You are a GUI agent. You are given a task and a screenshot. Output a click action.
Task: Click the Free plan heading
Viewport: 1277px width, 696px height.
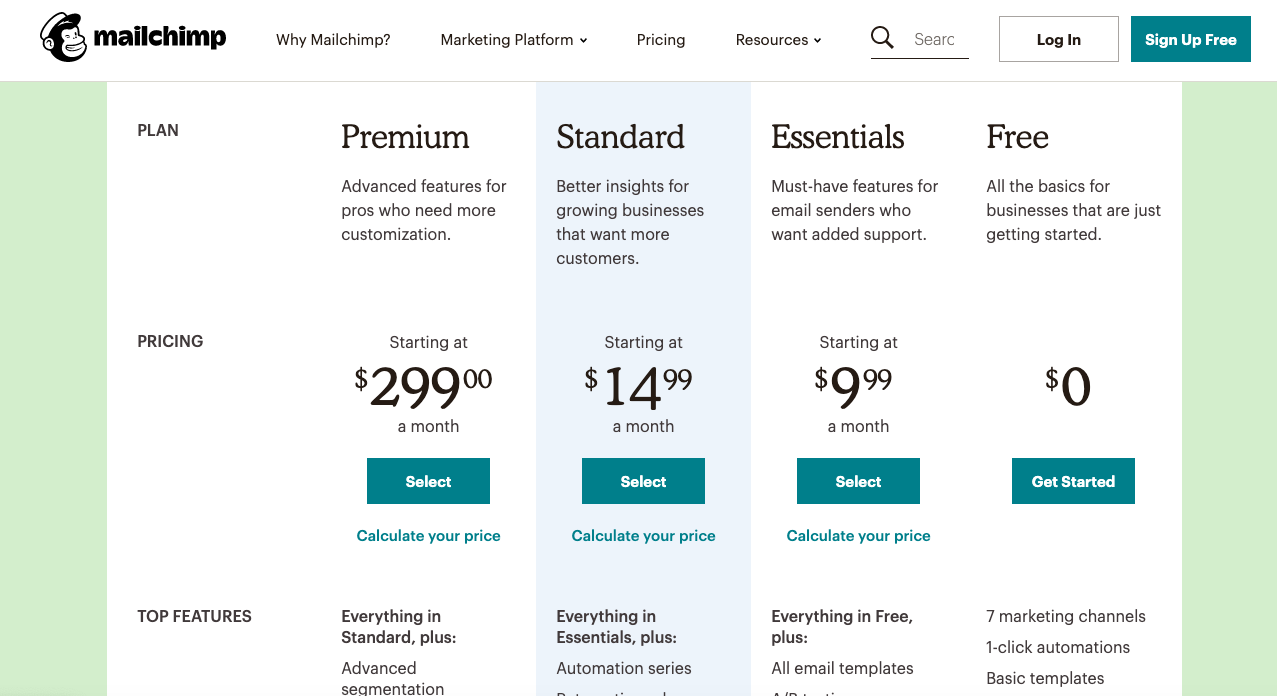pyautogui.click(x=1017, y=137)
